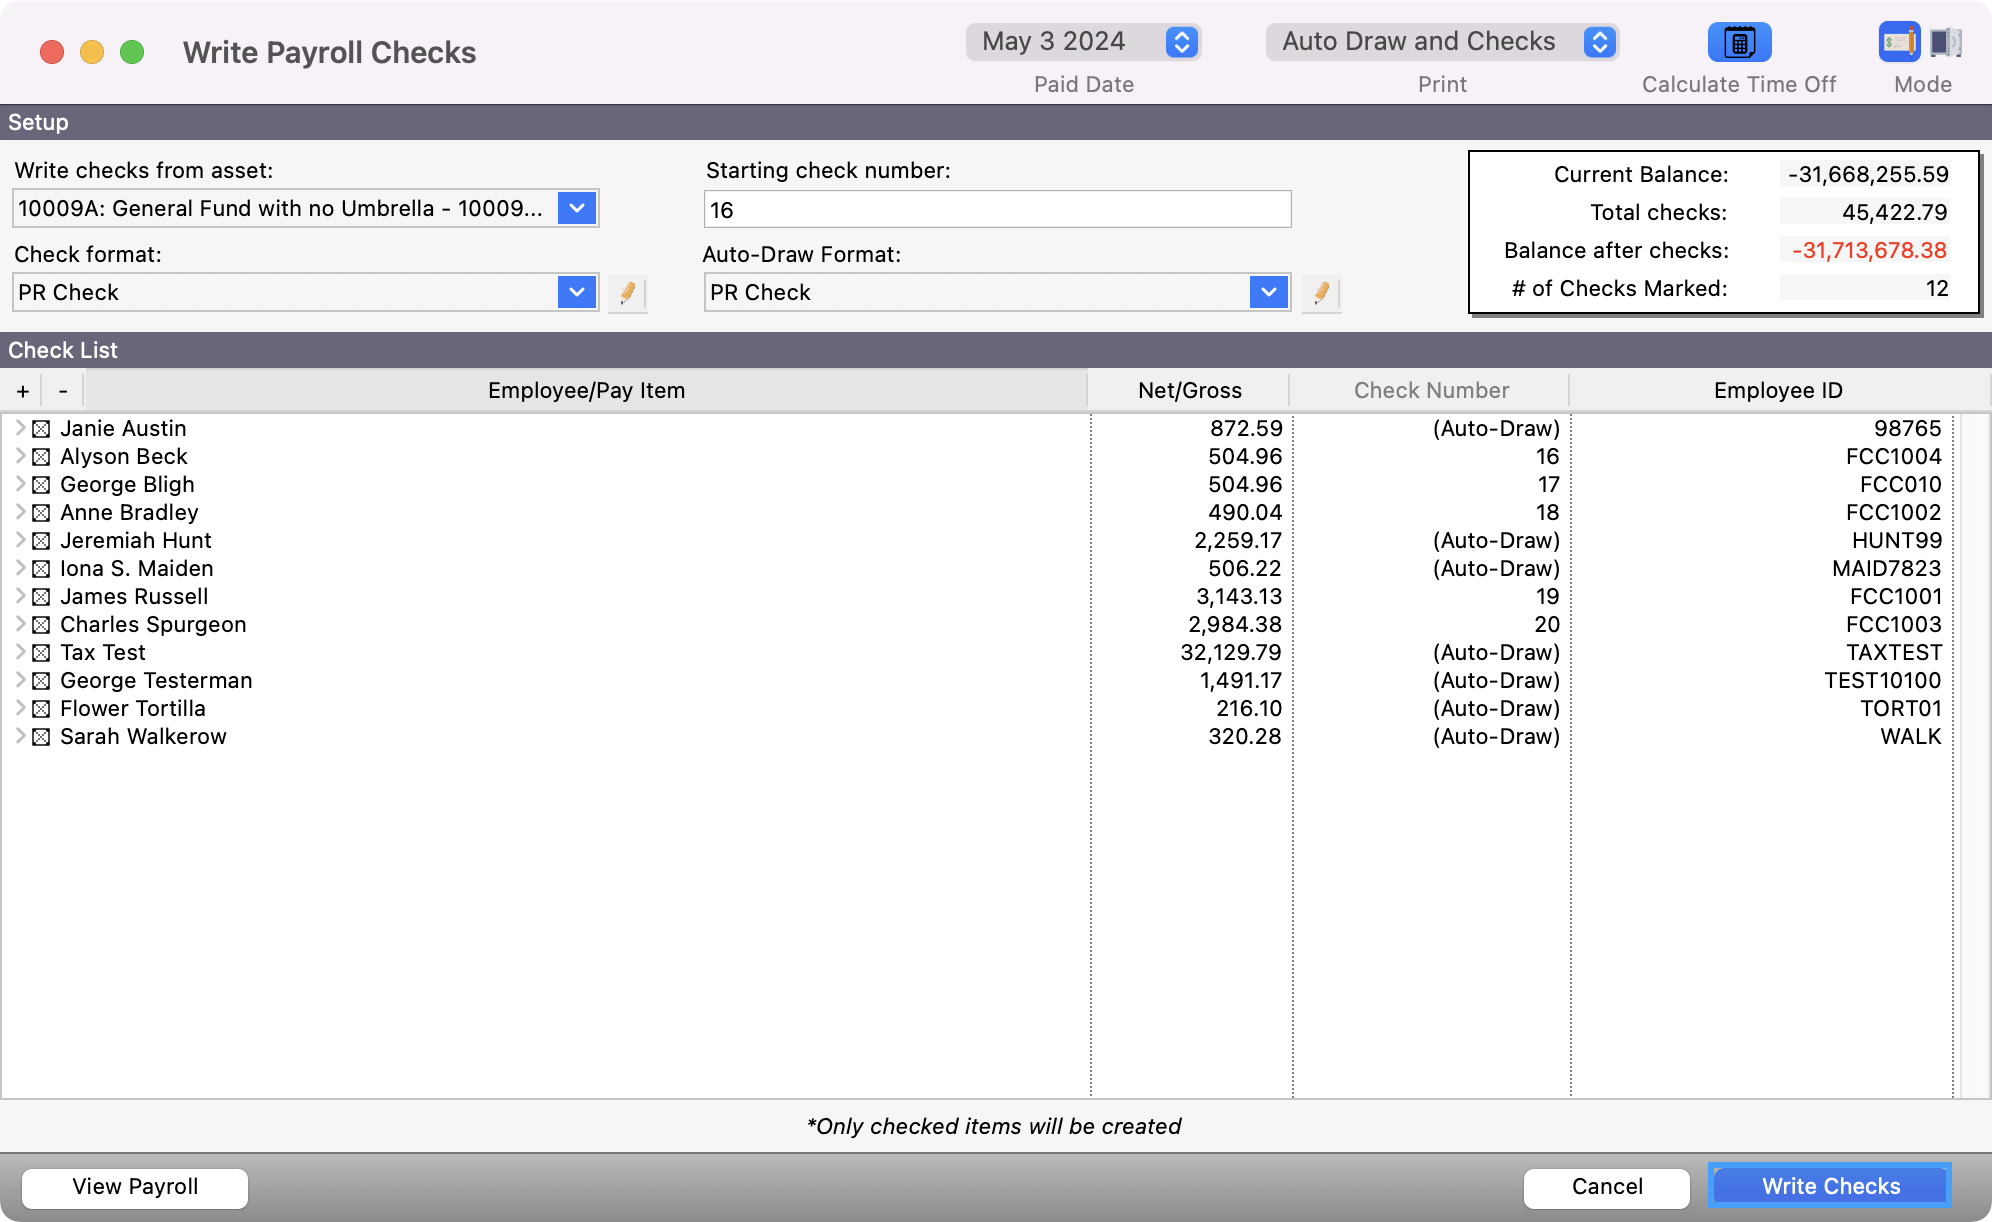Screen dimensions: 1992x1222
Task: Uncheck Janie Austin's check box
Action: [x=41, y=429]
